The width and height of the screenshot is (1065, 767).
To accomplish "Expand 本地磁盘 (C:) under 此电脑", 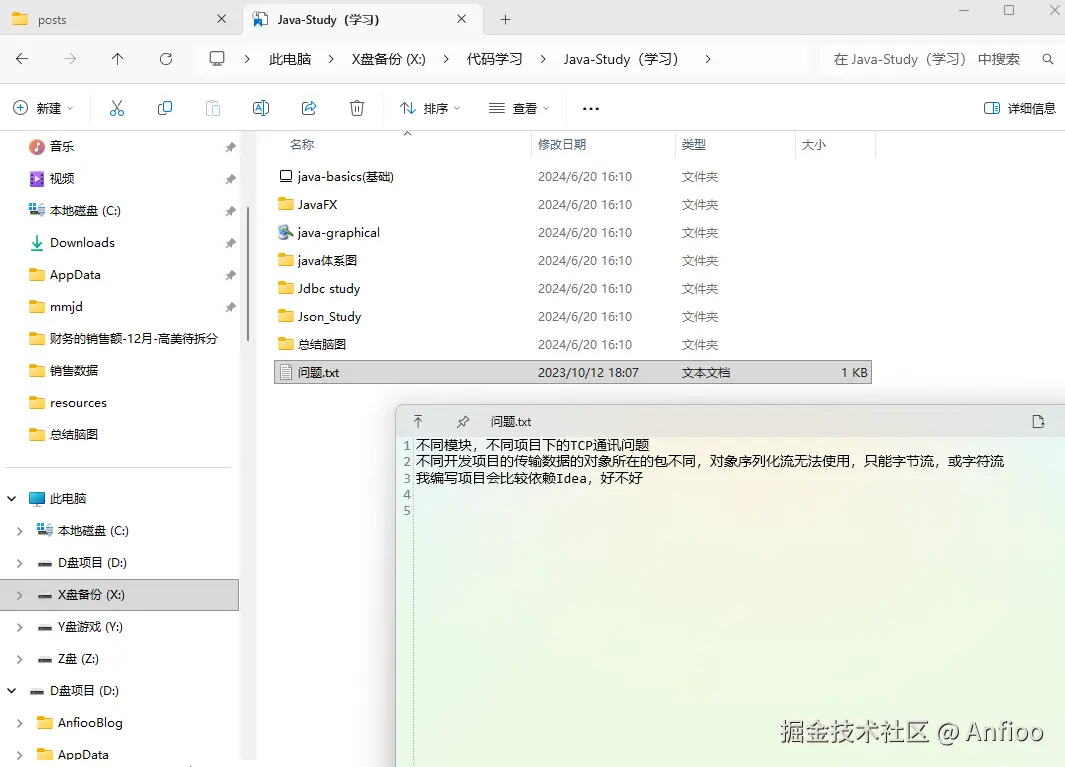I will tap(20, 531).
